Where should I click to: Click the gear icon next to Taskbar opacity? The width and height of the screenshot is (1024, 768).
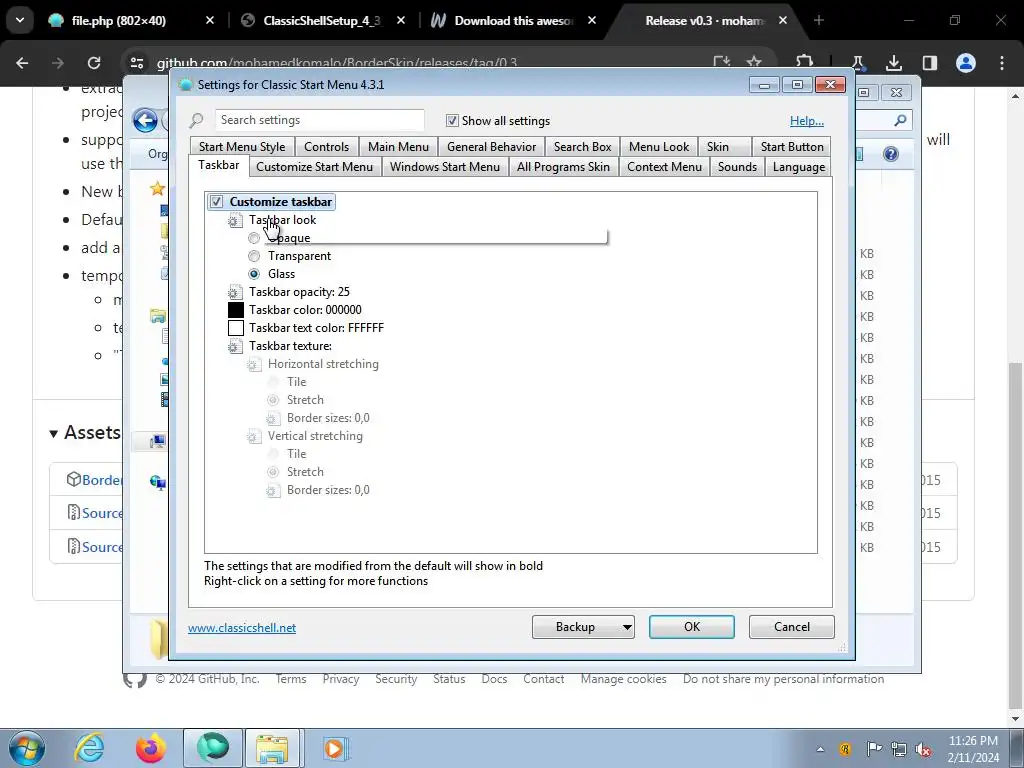click(x=235, y=292)
